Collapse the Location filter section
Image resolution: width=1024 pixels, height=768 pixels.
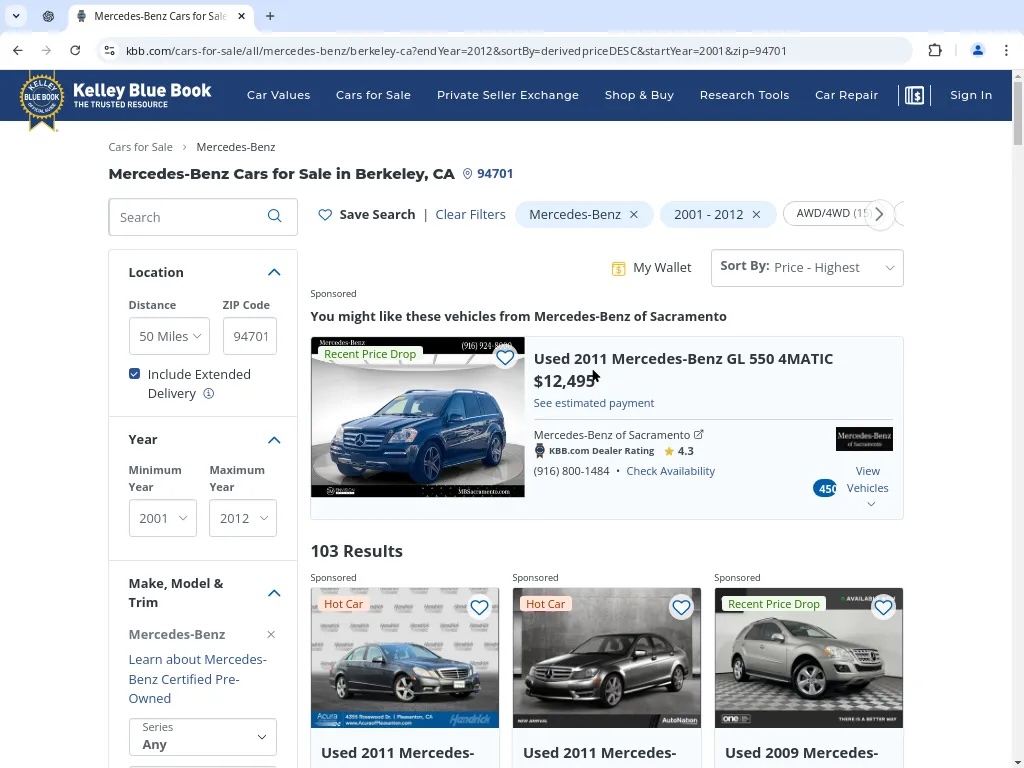pyautogui.click(x=274, y=272)
